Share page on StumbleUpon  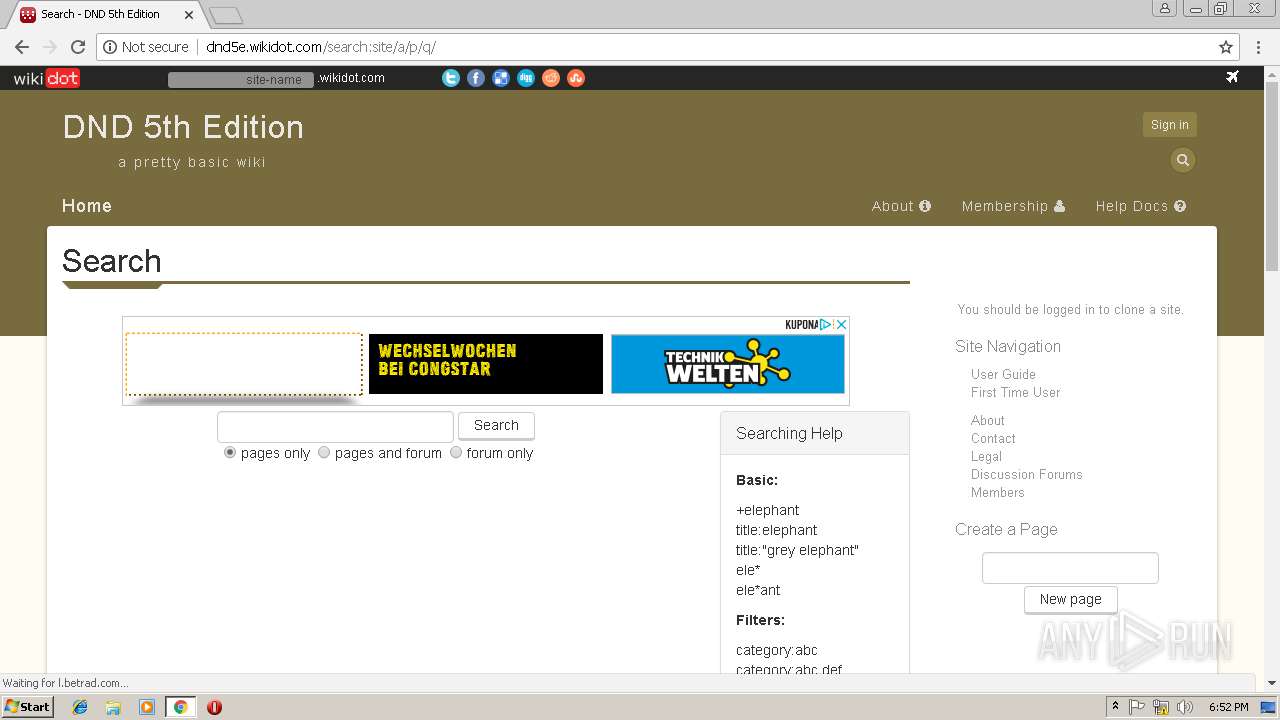coord(576,78)
